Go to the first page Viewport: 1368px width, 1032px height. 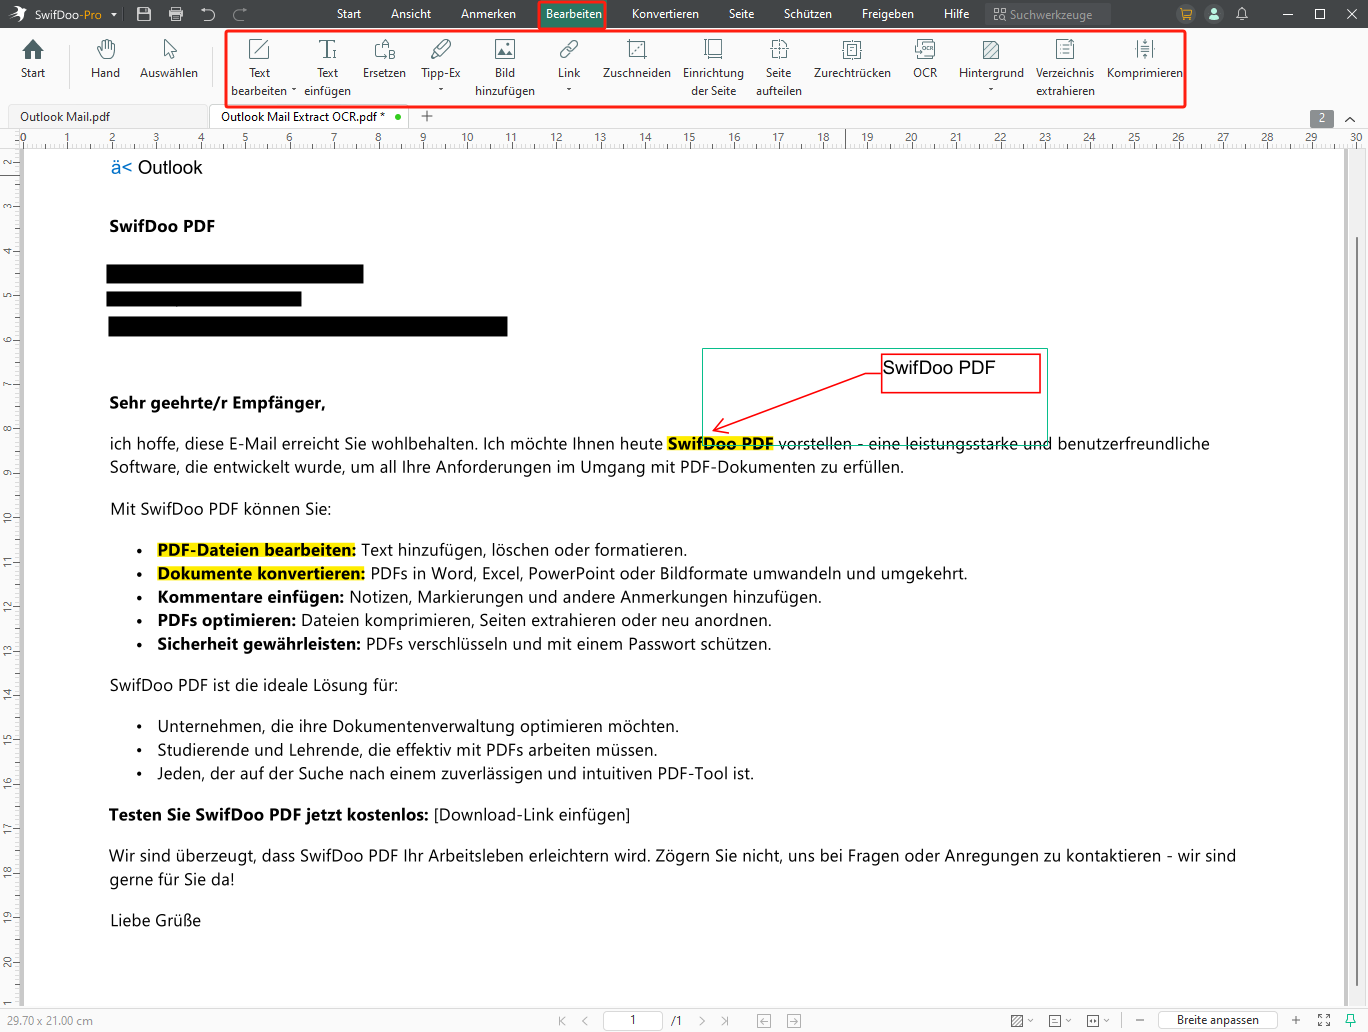[x=562, y=1020]
